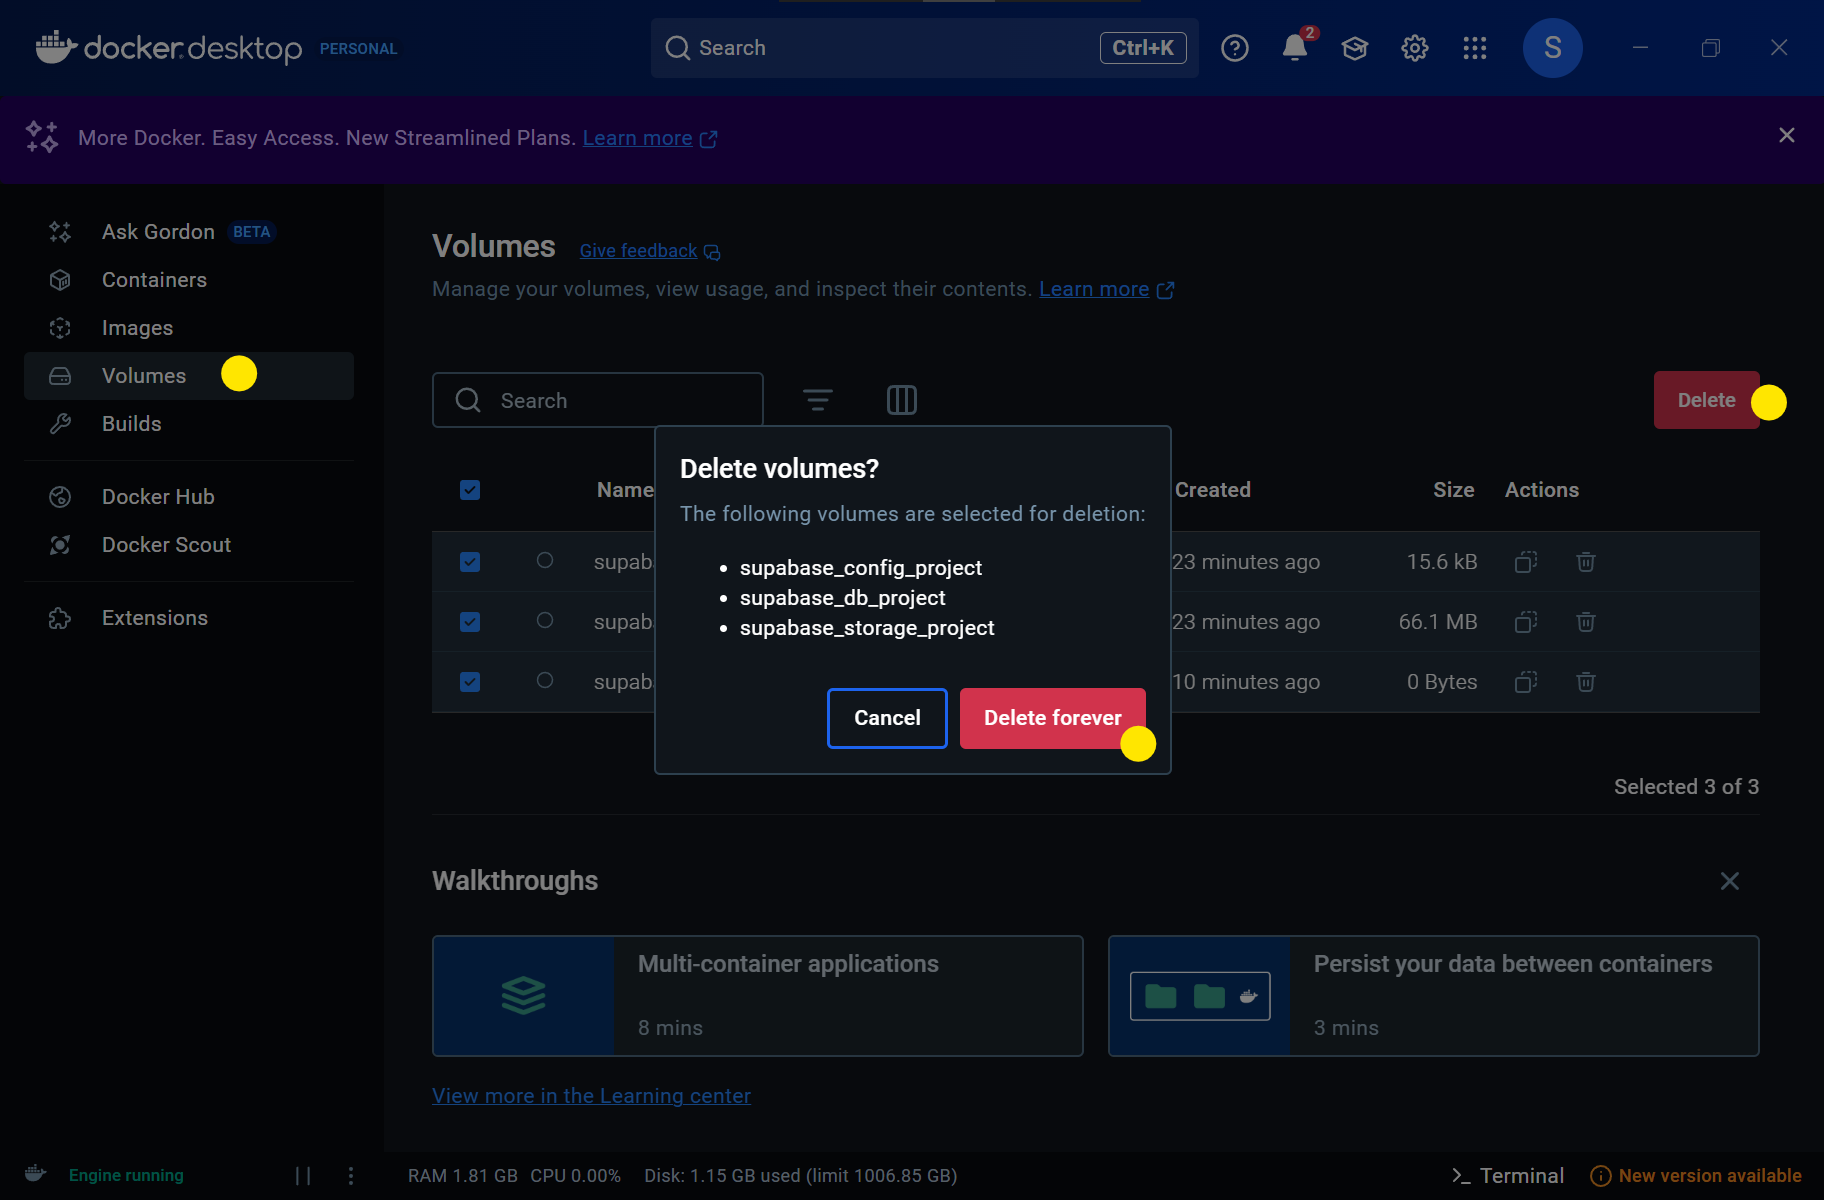
Task: Focus the volumes Search field
Action: click(598, 400)
